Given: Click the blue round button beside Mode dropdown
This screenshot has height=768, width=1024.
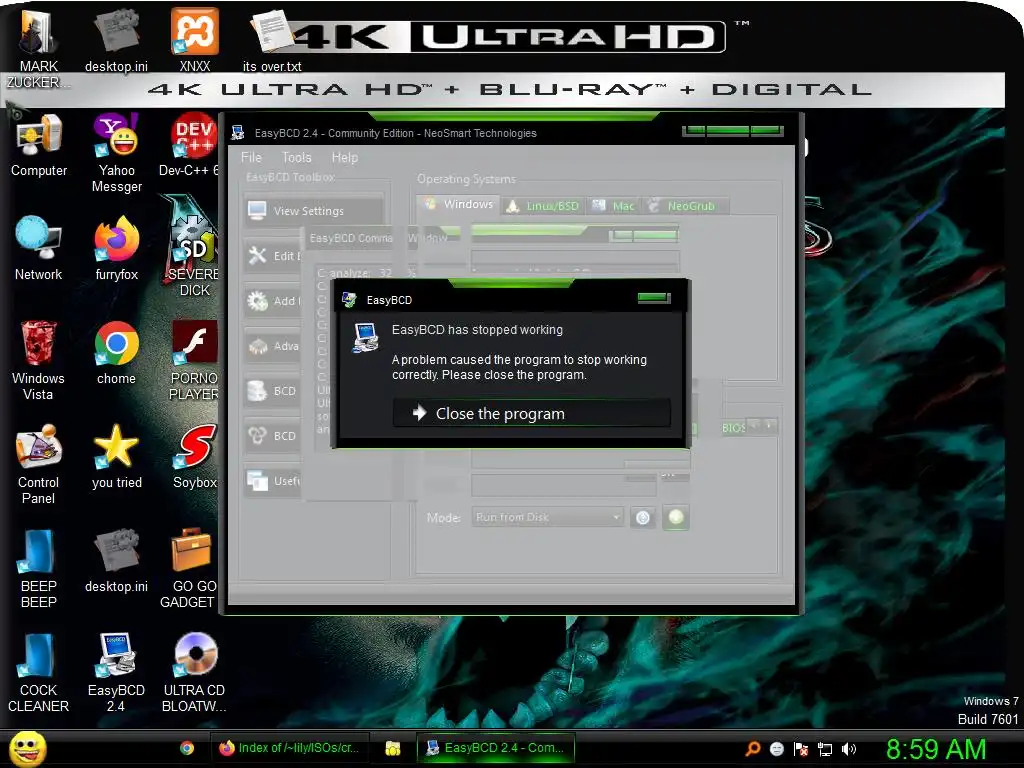Looking at the screenshot, I should [643, 518].
